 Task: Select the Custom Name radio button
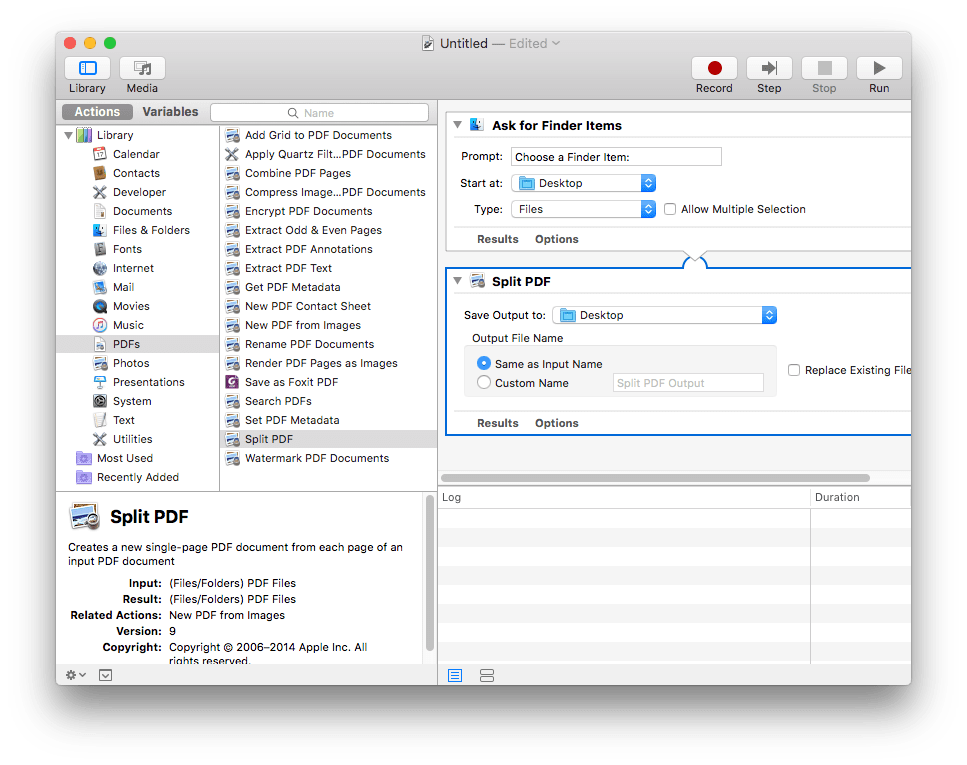483,381
